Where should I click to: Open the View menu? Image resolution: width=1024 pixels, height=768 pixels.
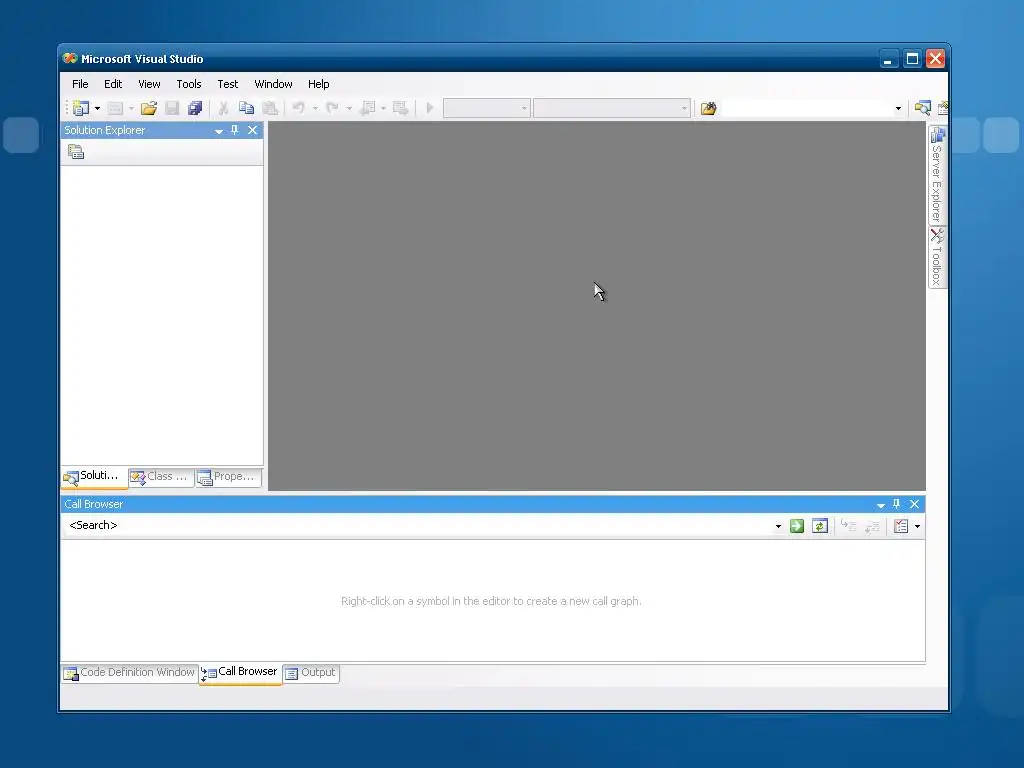point(149,84)
